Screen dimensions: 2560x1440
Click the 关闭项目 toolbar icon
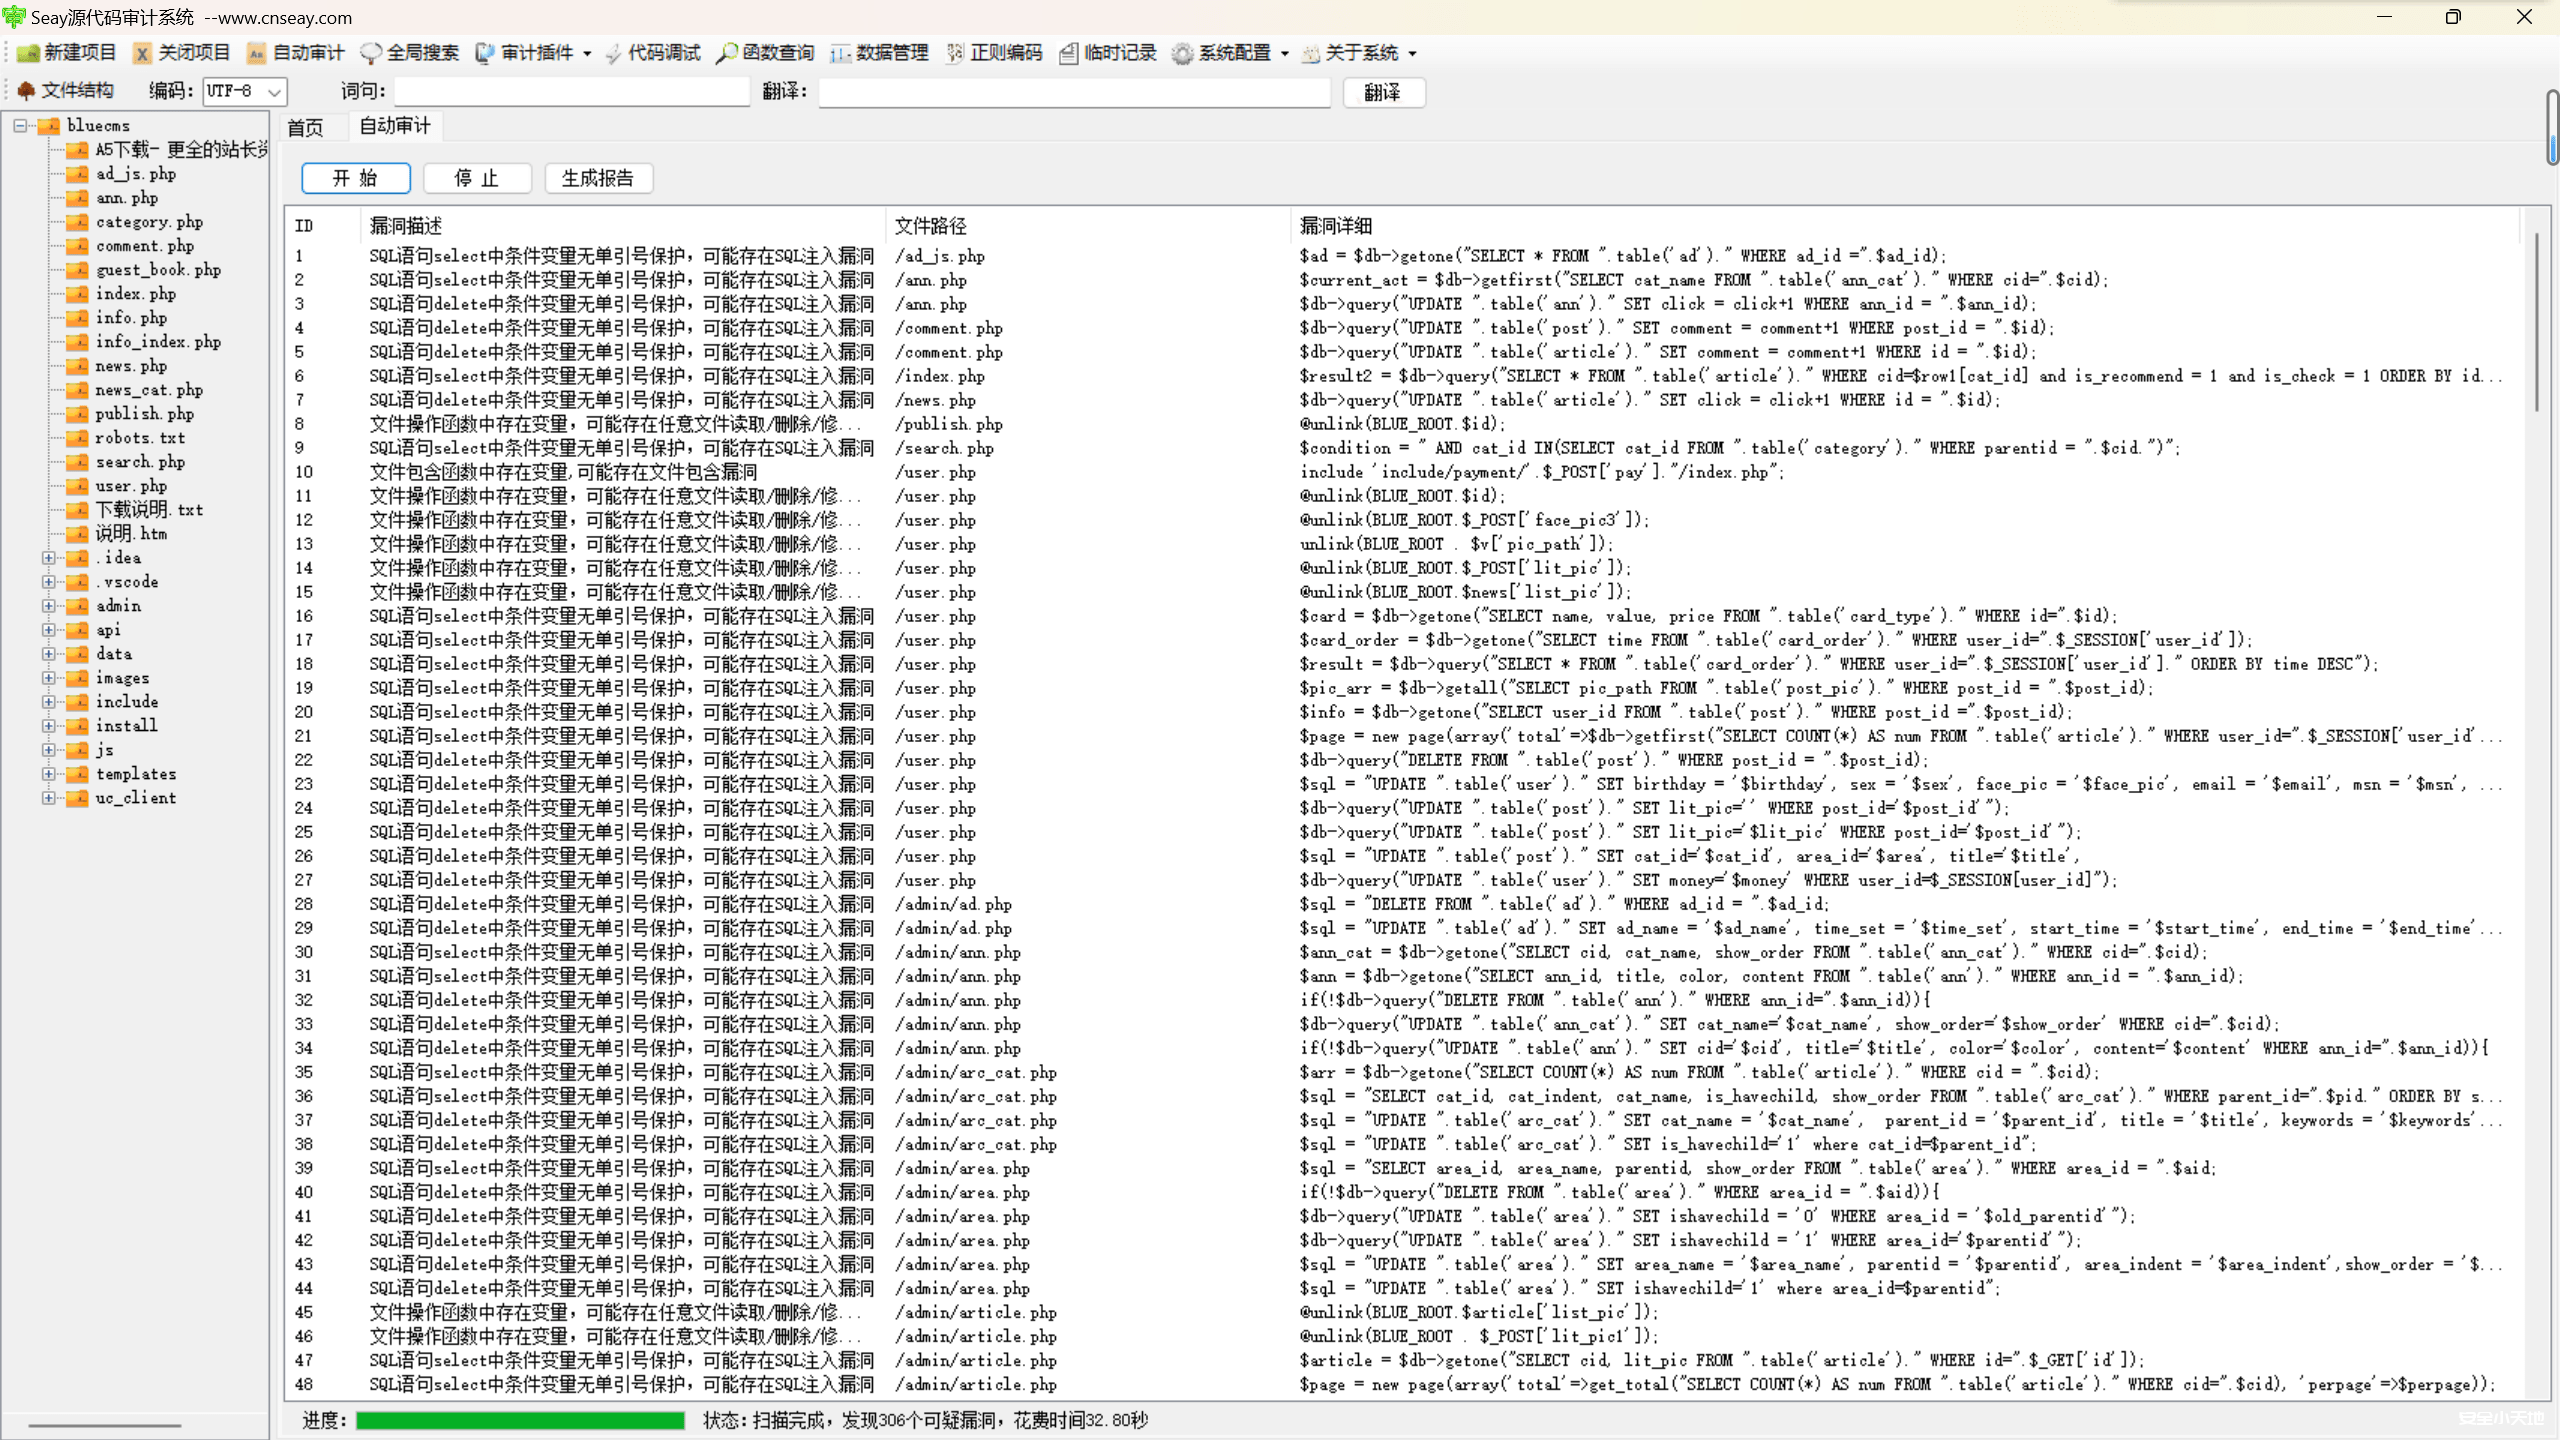143,53
